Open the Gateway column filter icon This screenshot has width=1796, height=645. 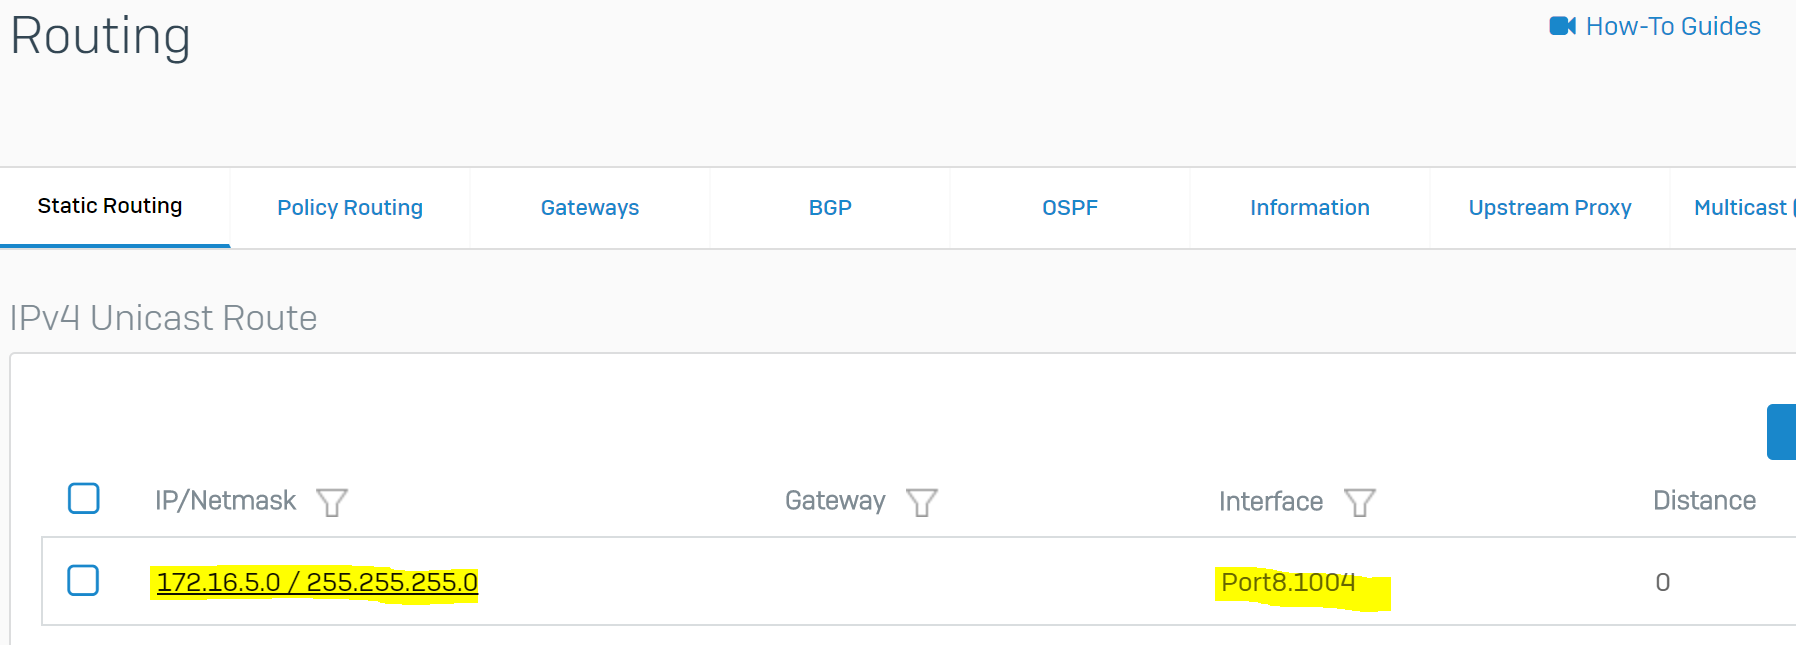[922, 502]
